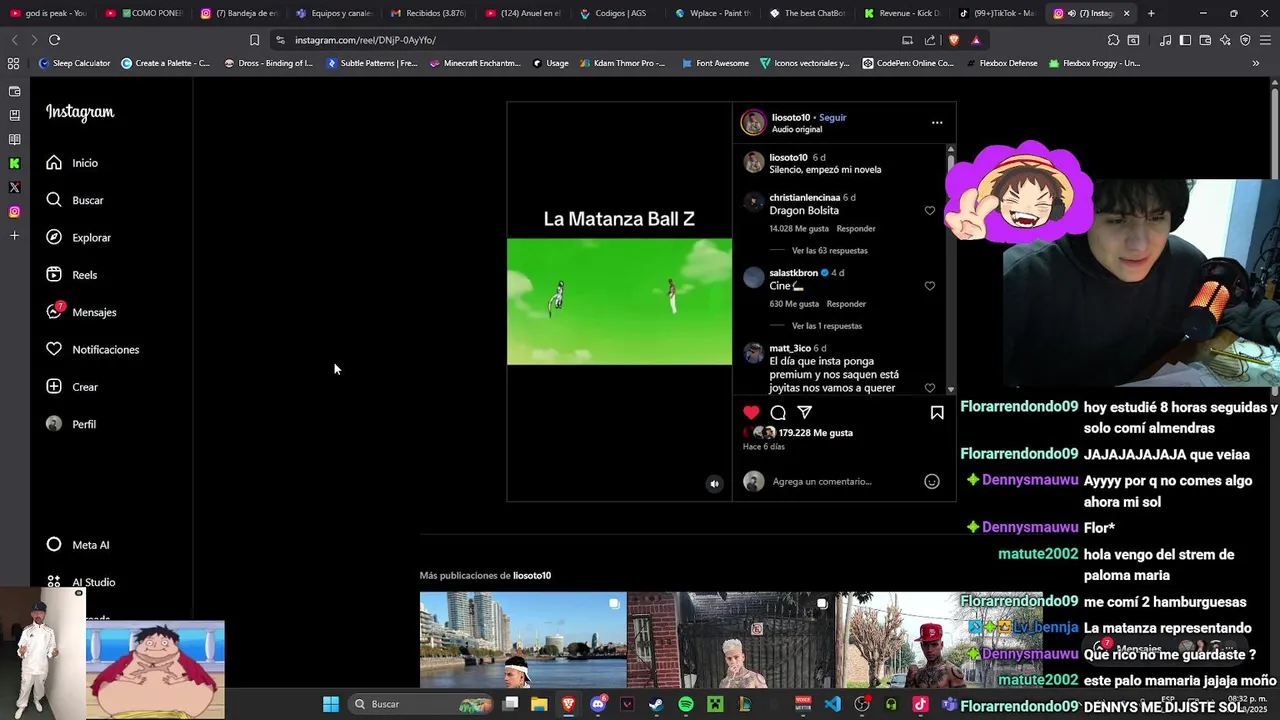Open Buscar search in Instagram sidebar

tap(75, 200)
